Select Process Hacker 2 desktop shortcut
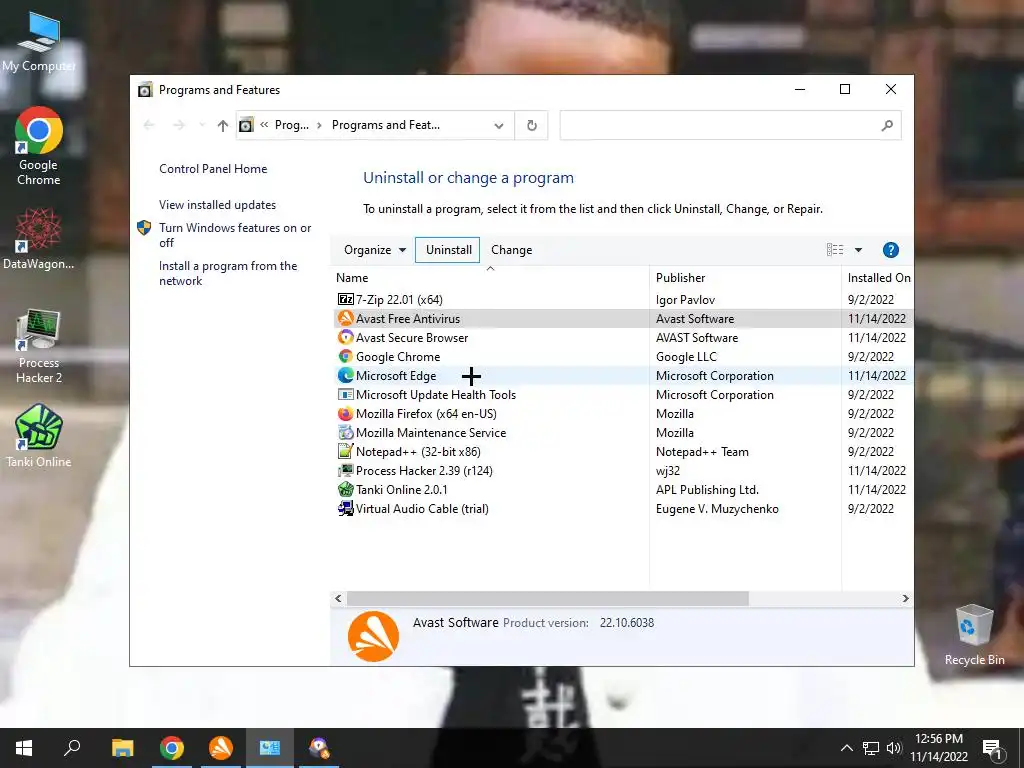 point(39,346)
